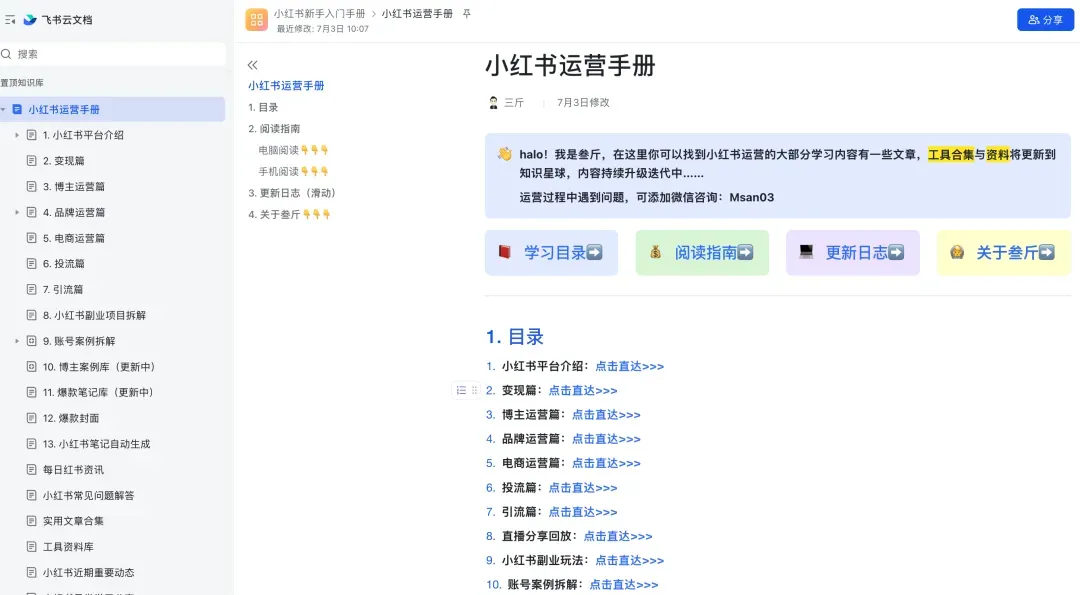
Task: Open the orange grid workspace icon
Action: coord(256,20)
